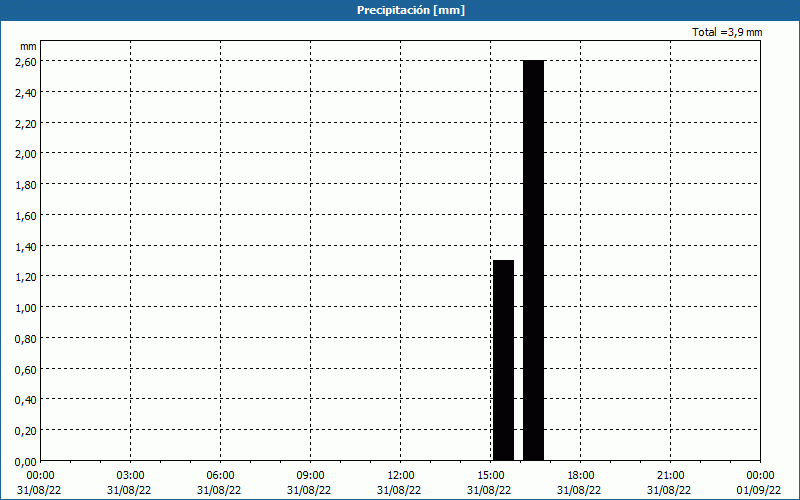Click the Total =3,9 mm label

(727, 32)
